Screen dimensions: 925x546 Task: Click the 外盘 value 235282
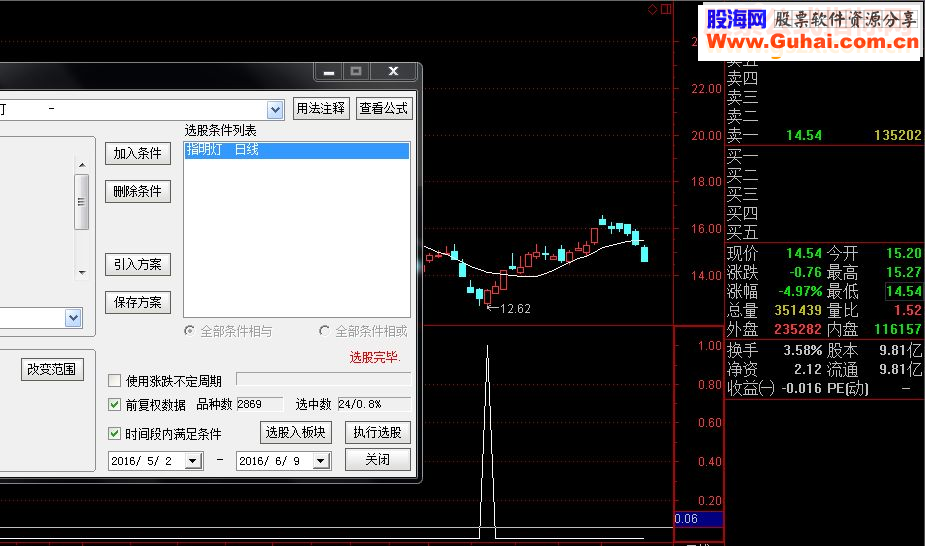click(798, 329)
